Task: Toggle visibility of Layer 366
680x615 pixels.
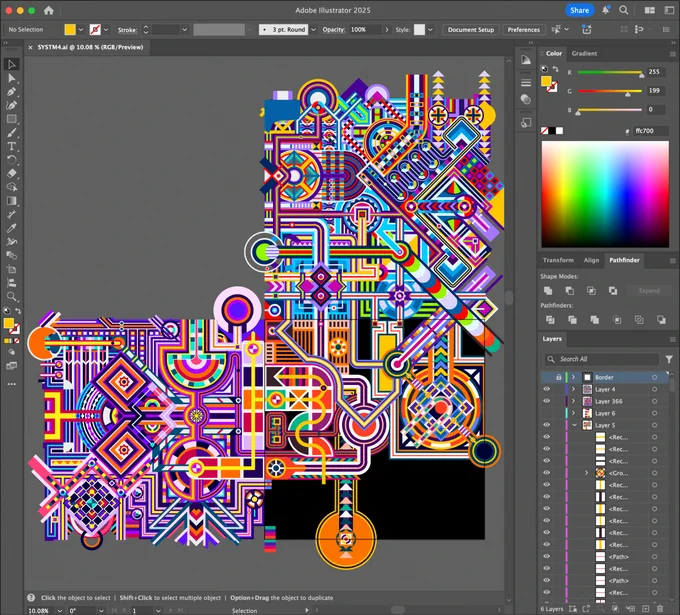Action: [547, 401]
